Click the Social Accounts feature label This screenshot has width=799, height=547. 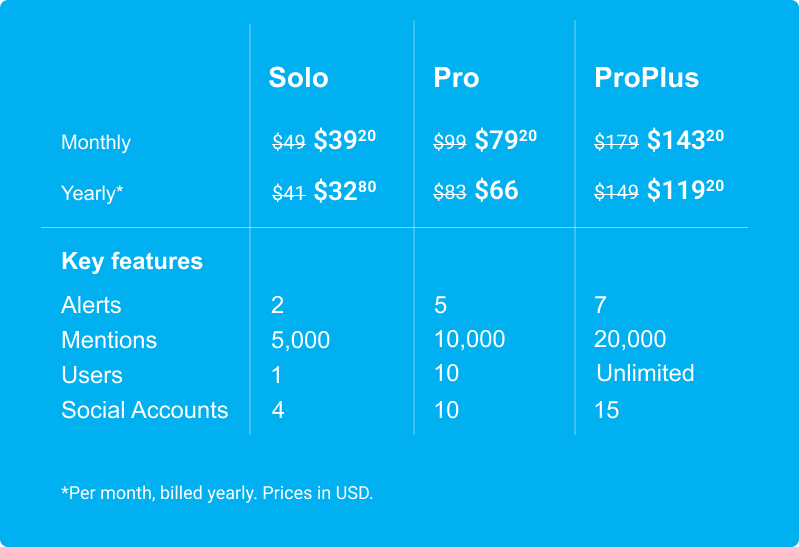(x=145, y=410)
